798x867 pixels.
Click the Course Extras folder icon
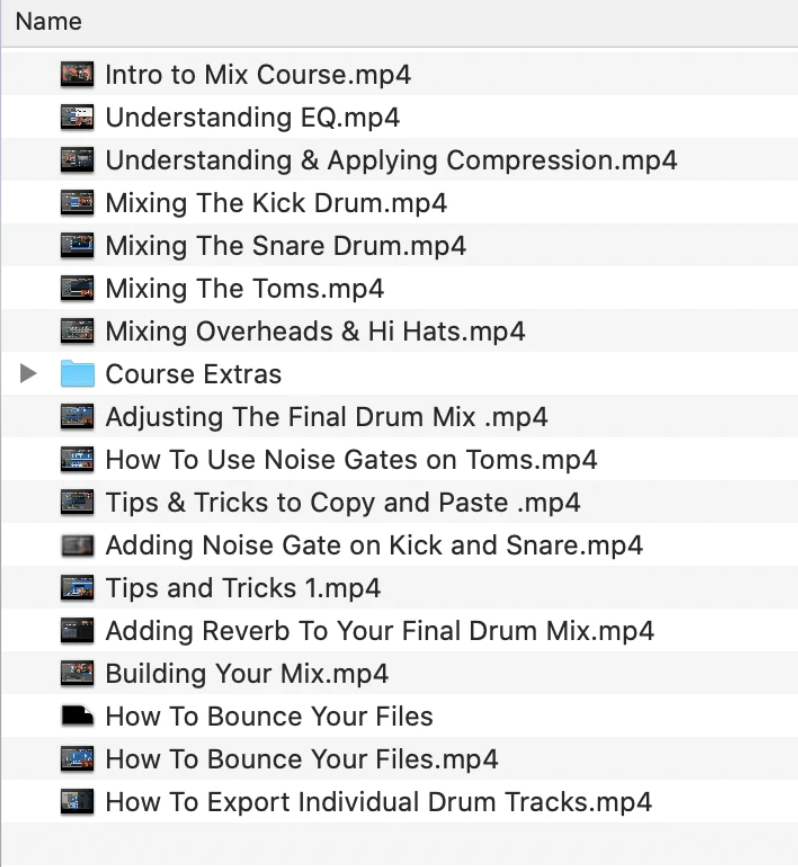click(x=77, y=374)
